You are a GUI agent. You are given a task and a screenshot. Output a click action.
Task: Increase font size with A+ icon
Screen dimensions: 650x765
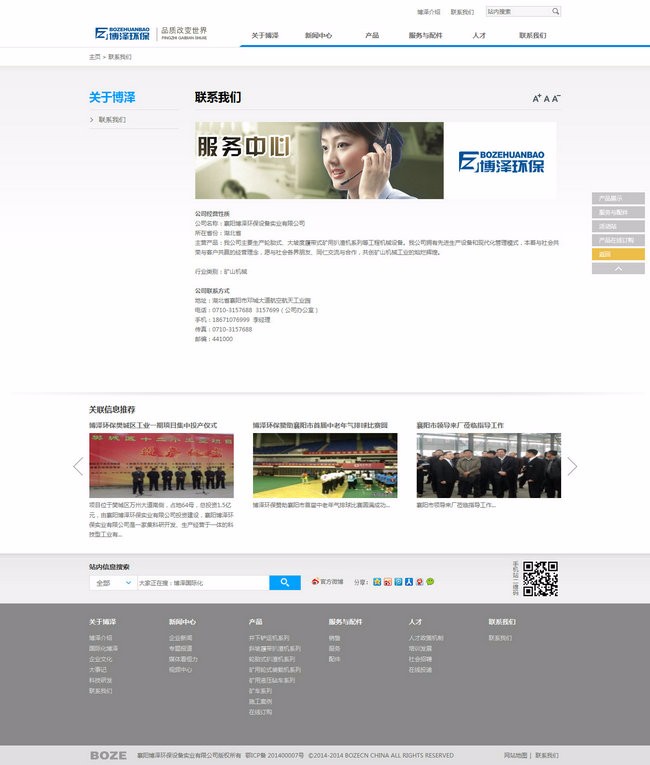pyautogui.click(x=537, y=99)
